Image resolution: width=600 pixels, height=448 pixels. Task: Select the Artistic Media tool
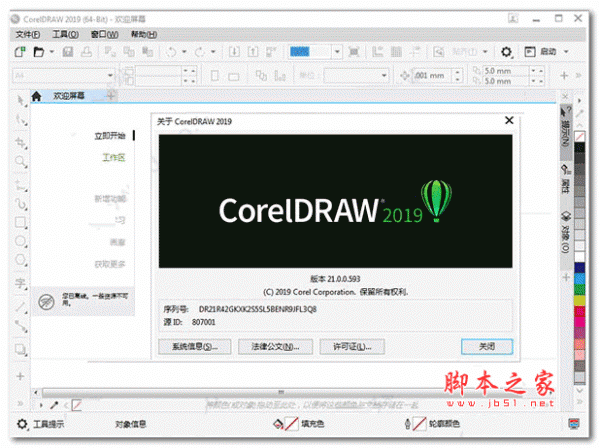21,203
